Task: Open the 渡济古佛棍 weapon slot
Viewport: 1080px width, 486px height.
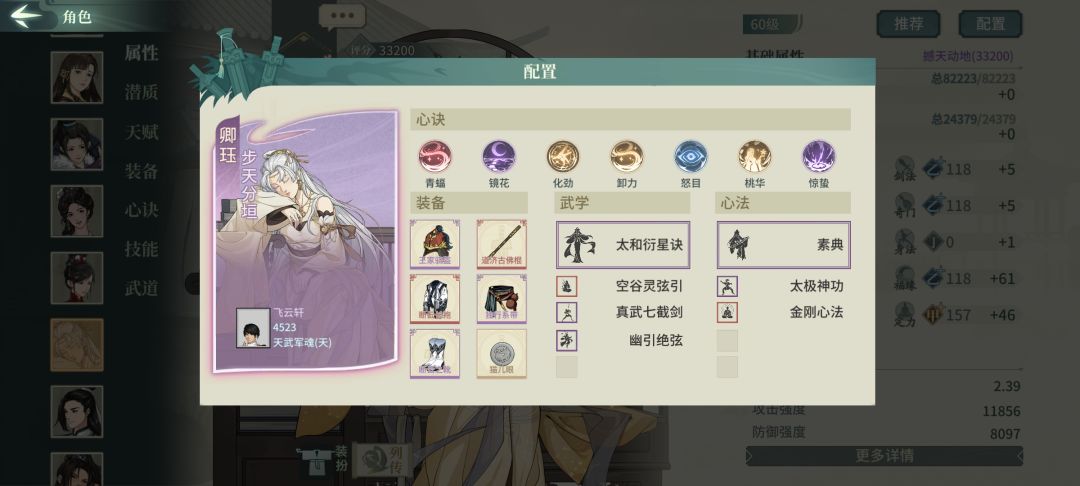Action: (501, 244)
